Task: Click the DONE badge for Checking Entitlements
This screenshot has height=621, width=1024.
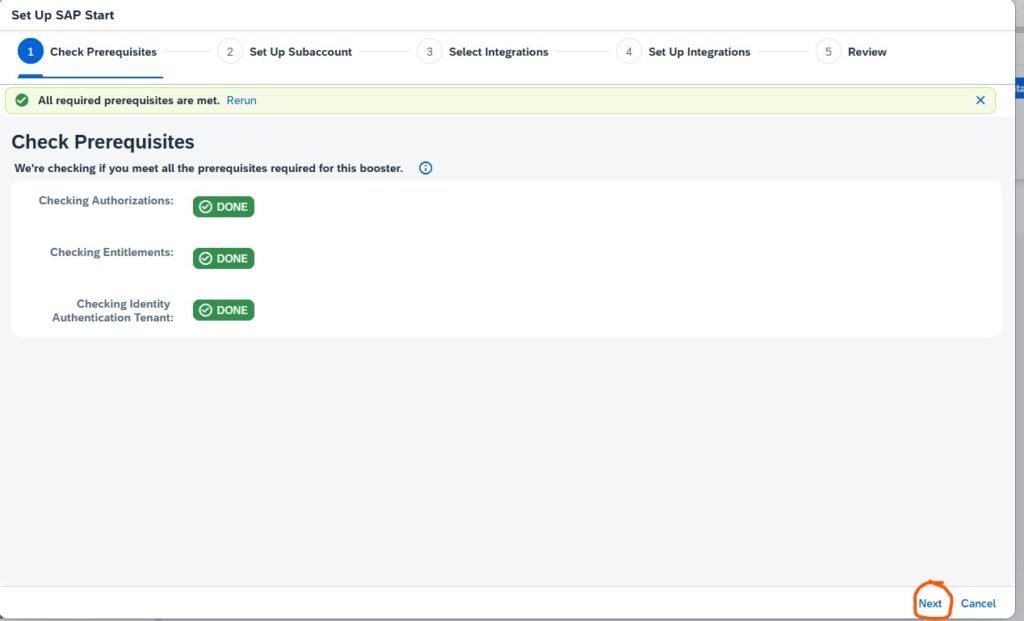Action: point(223,259)
